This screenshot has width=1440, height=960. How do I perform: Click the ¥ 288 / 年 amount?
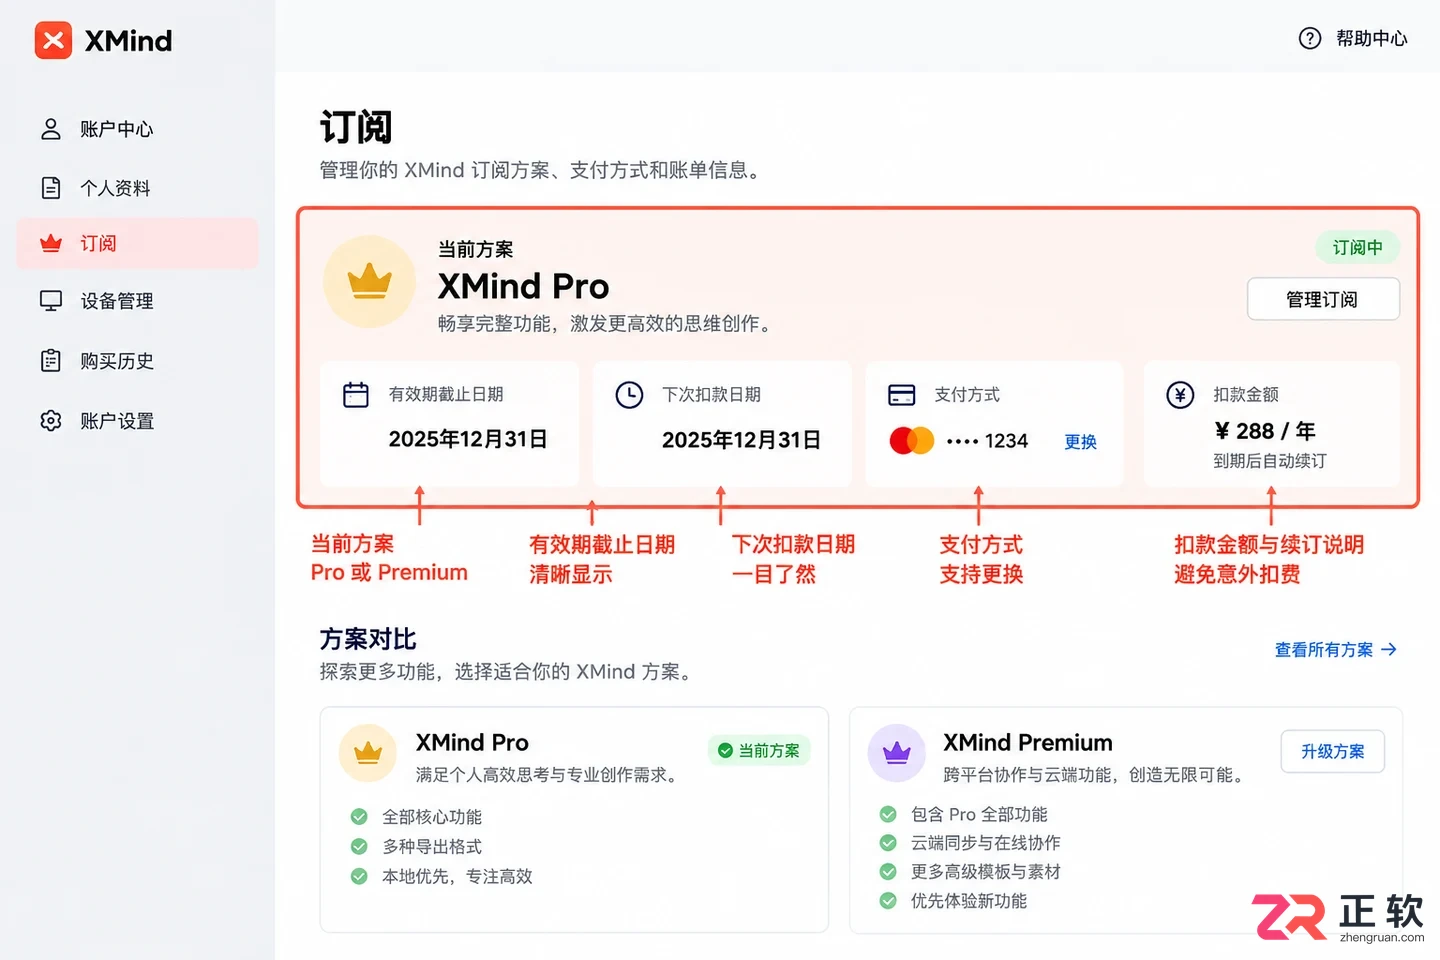click(x=1264, y=431)
